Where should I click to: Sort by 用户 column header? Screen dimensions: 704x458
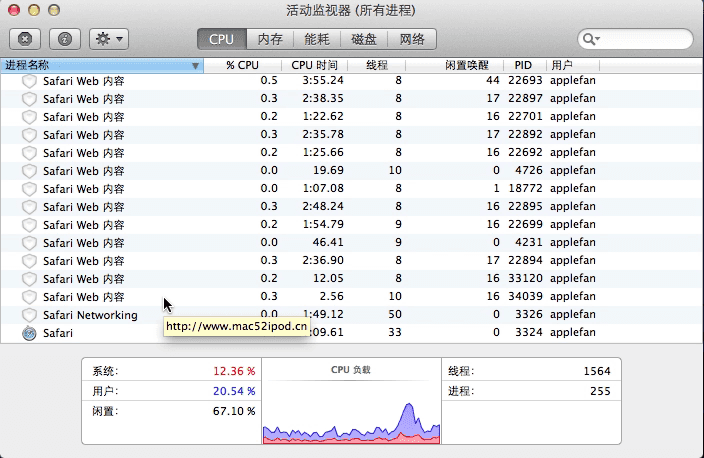(572, 65)
